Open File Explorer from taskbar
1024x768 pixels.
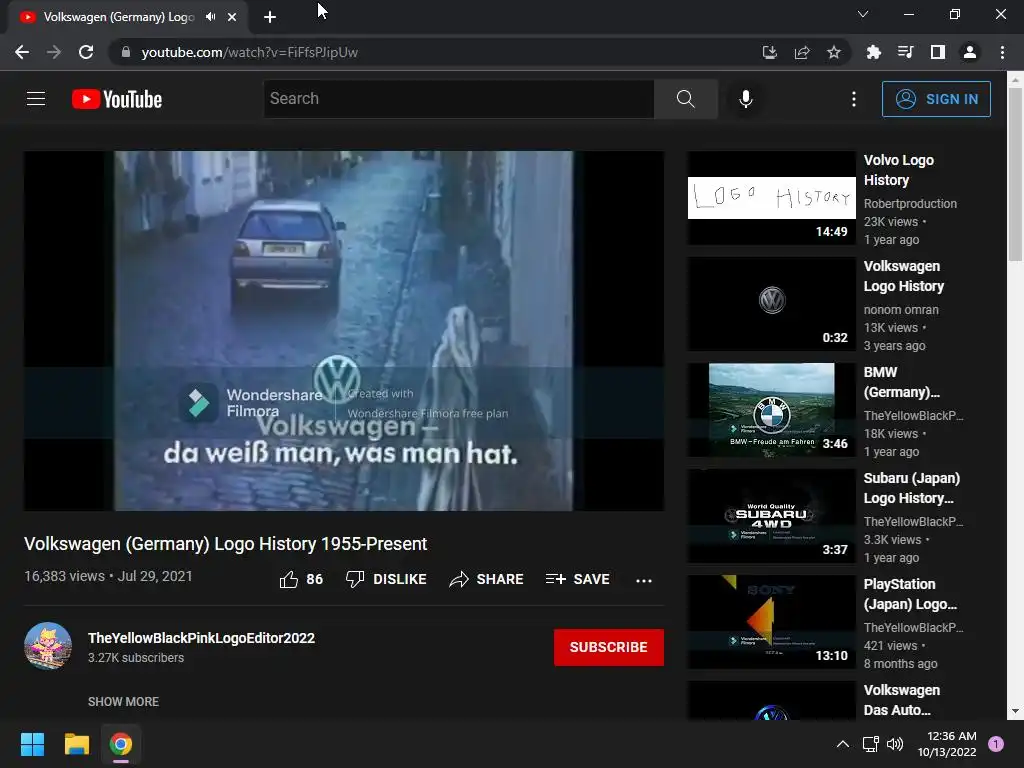[76, 744]
